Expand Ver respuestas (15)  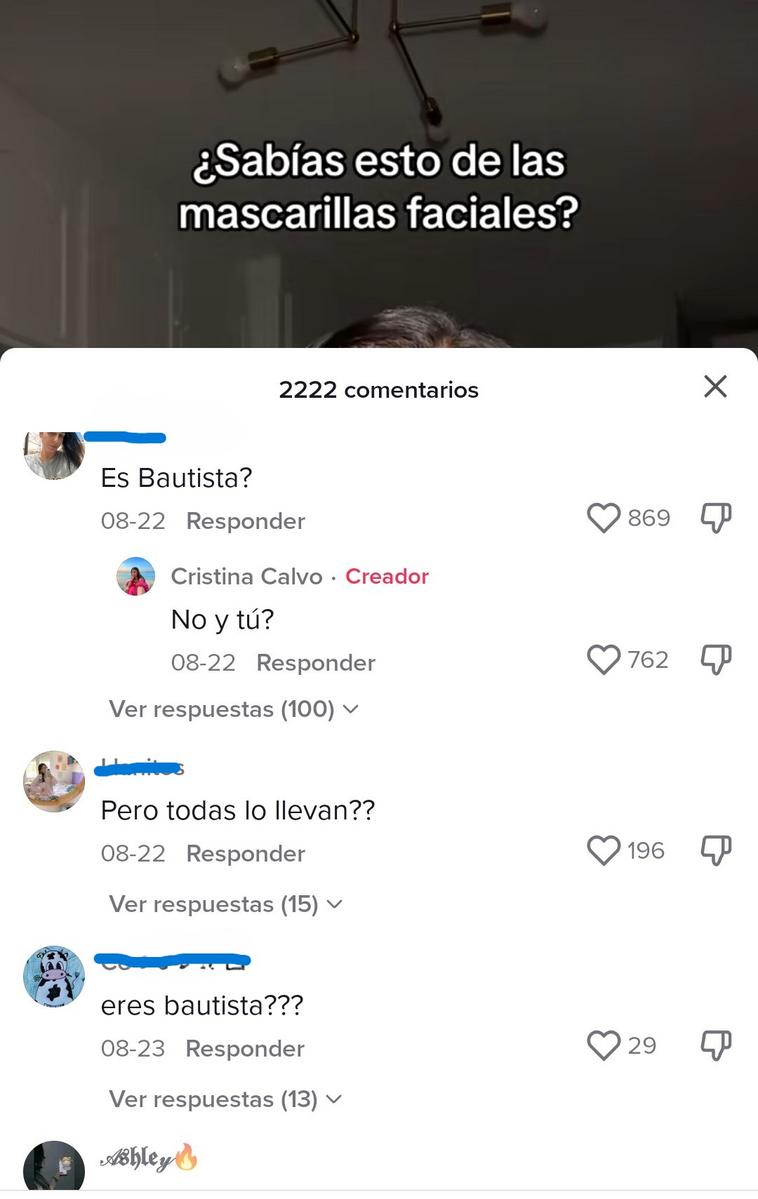pos(226,904)
